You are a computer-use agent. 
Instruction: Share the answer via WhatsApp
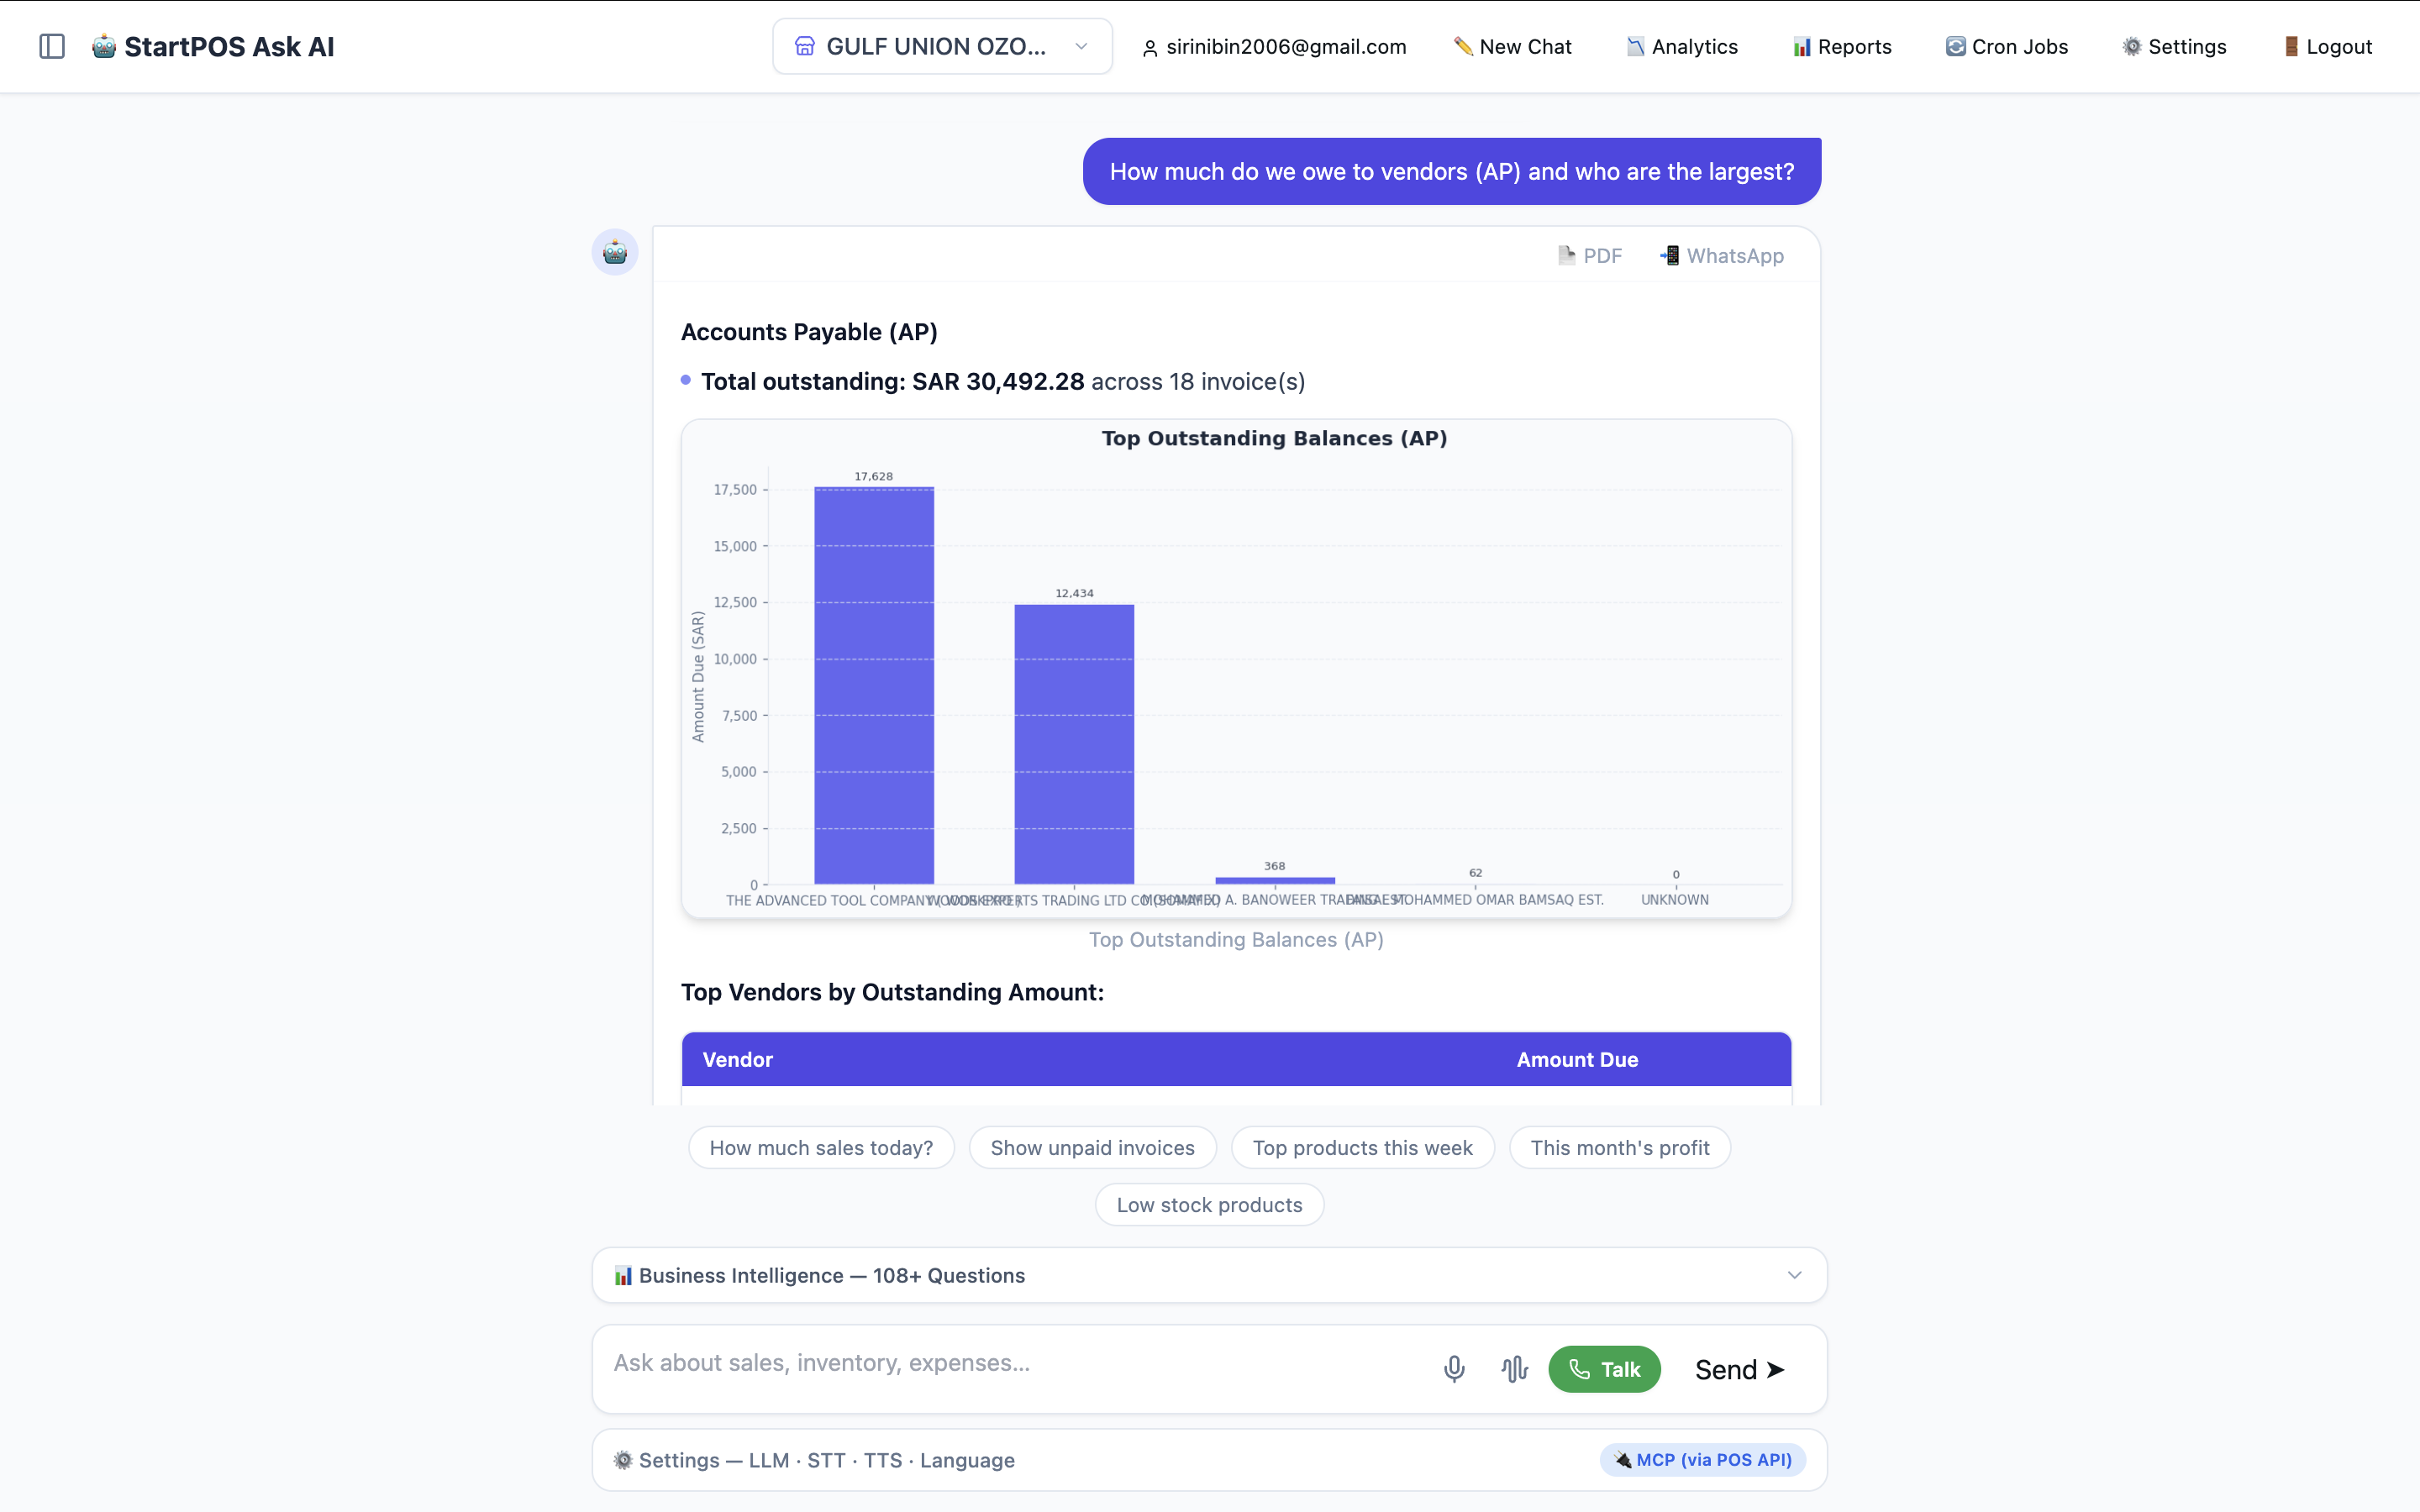click(1721, 256)
